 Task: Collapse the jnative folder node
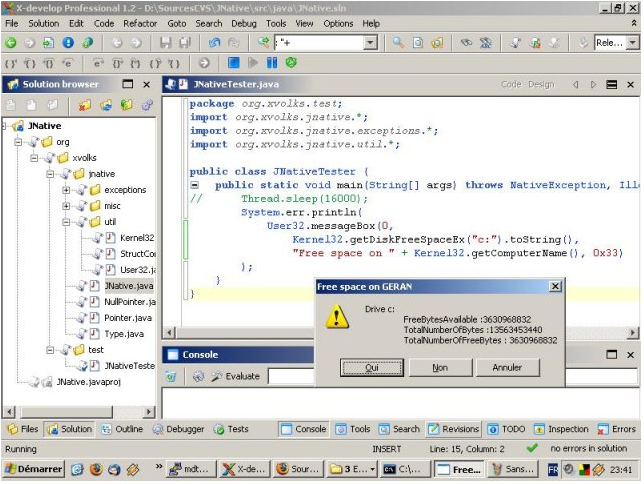(50, 174)
